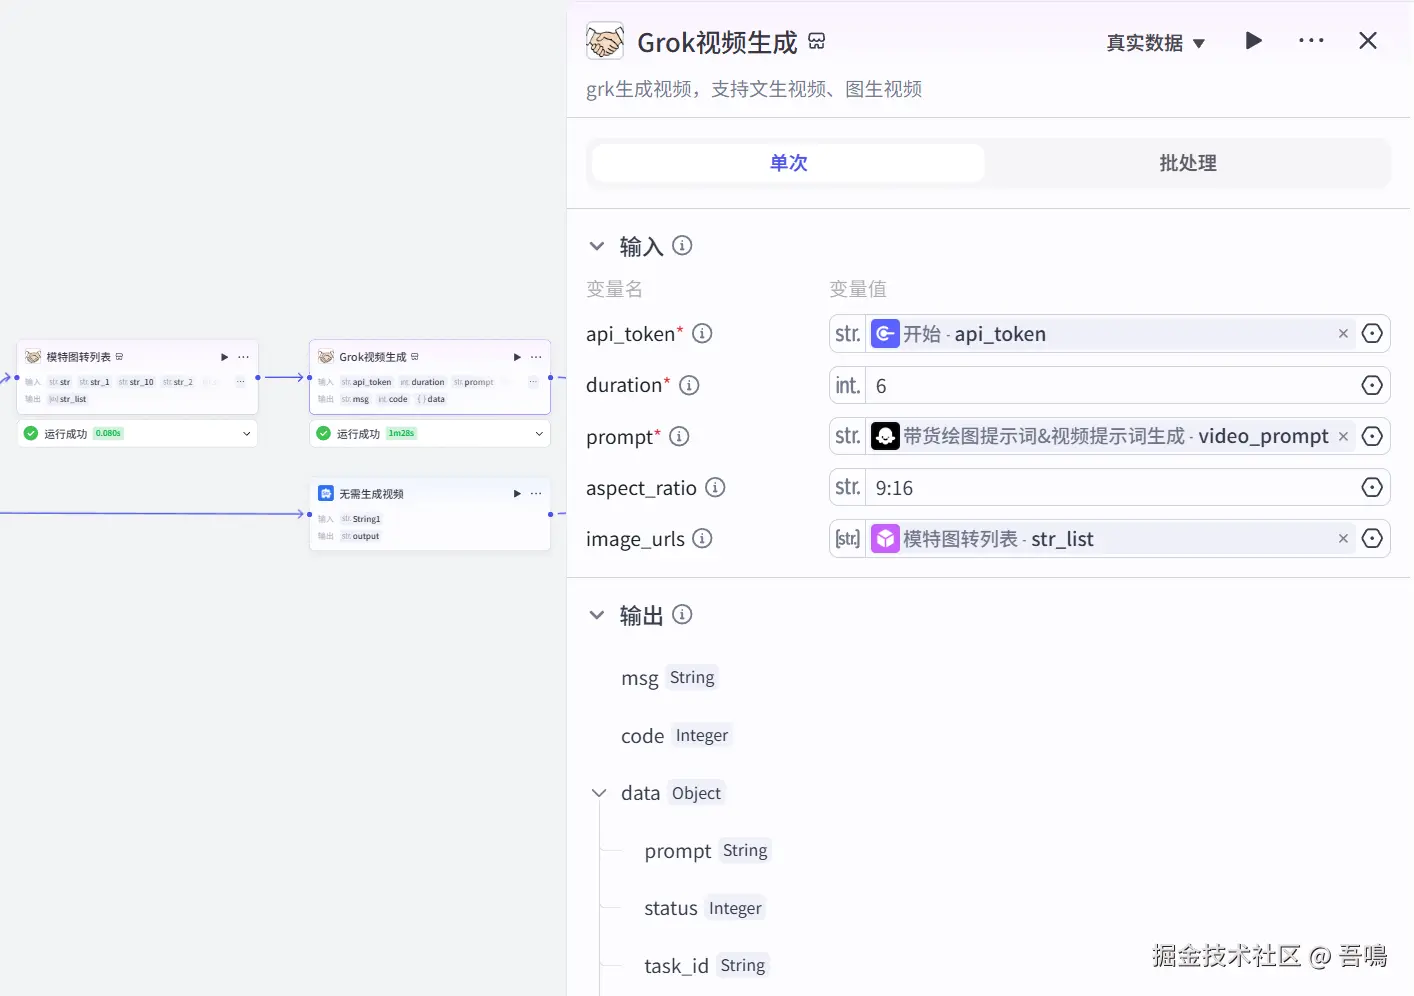Screen dimensions: 1414x996
Task: Open variable picker for duration field
Action: point(1372,385)
